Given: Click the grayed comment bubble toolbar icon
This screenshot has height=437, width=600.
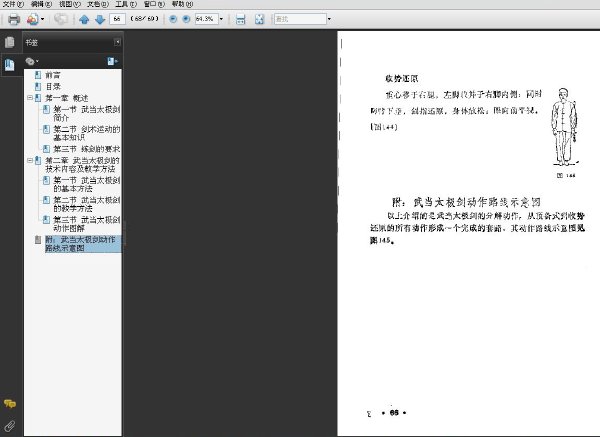Looking at the screenshot, I should pyautogui.click(x=60, y=19).
